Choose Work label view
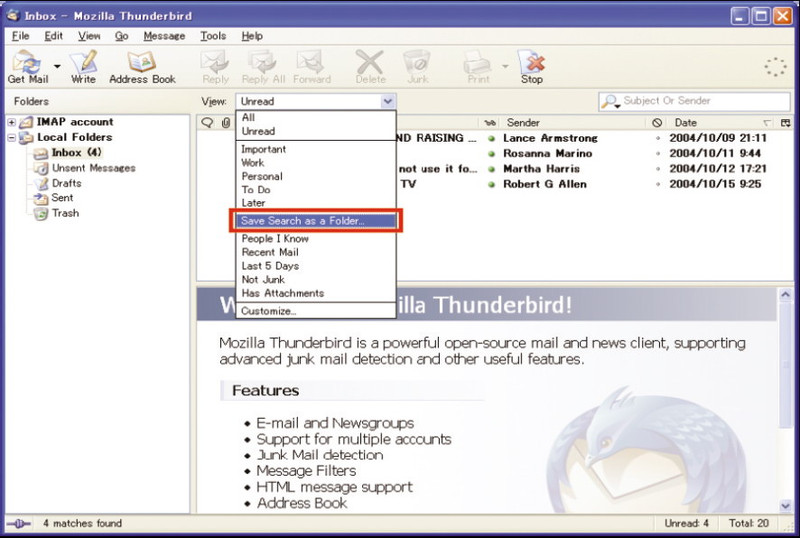800x538 pixels. point(316,163)
